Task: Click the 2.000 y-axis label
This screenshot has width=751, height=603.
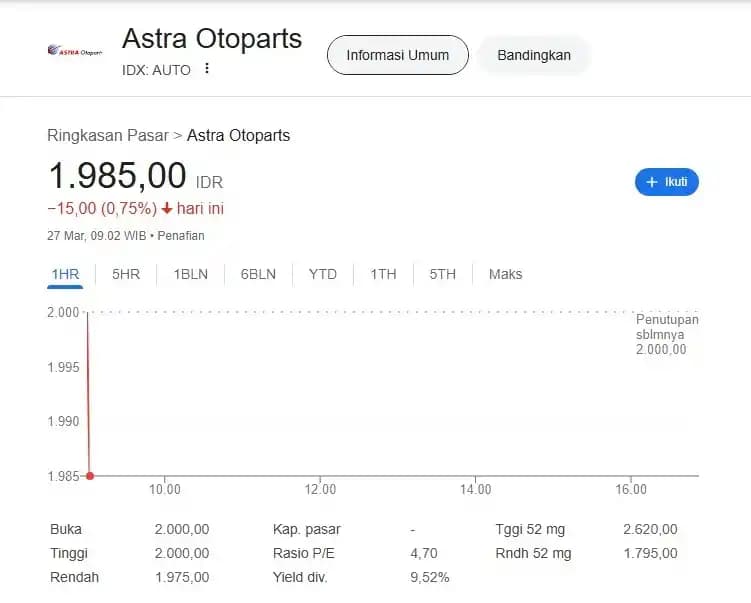Action: coord(63,312)
